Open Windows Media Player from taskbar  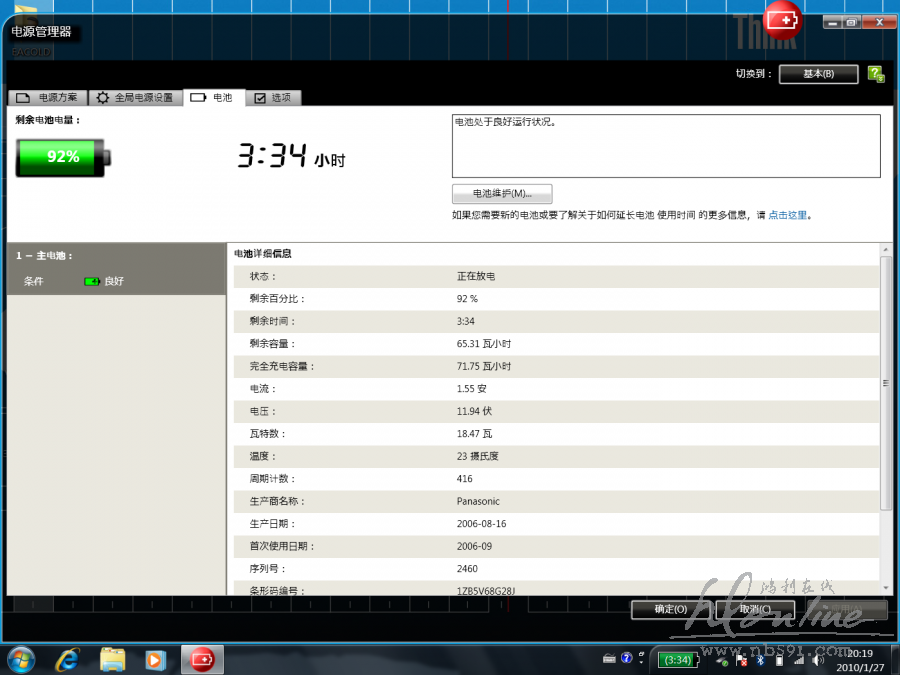[x=156, y=659]
